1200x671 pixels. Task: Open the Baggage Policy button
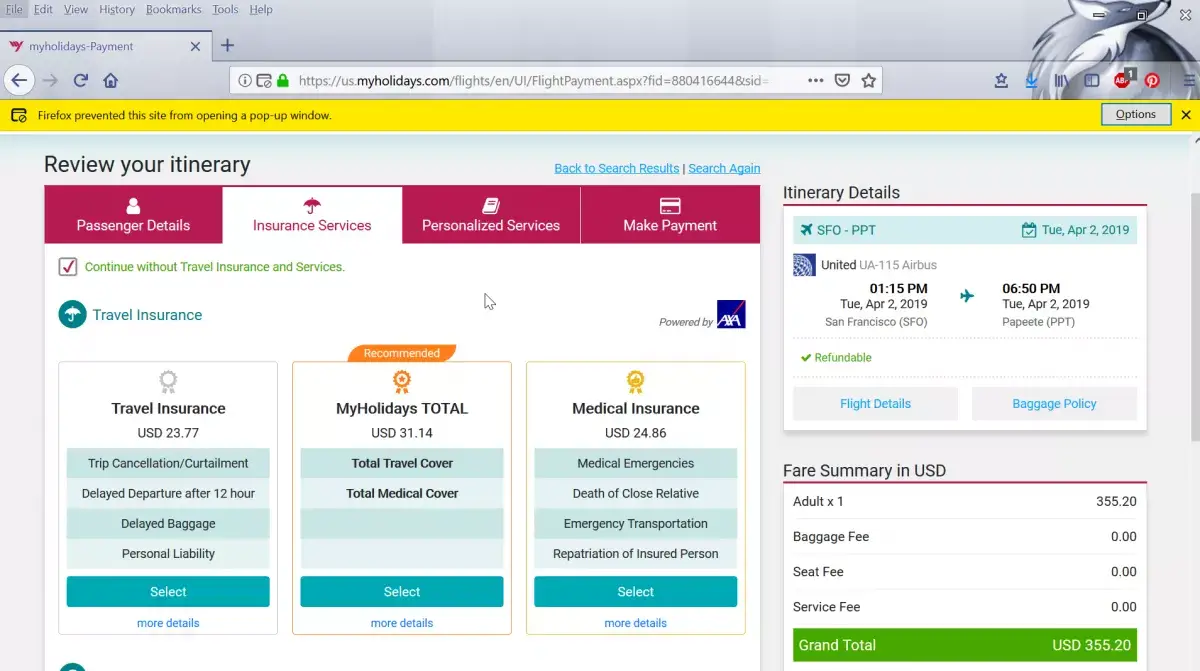pyautogui.click(x=1054, y=404)
